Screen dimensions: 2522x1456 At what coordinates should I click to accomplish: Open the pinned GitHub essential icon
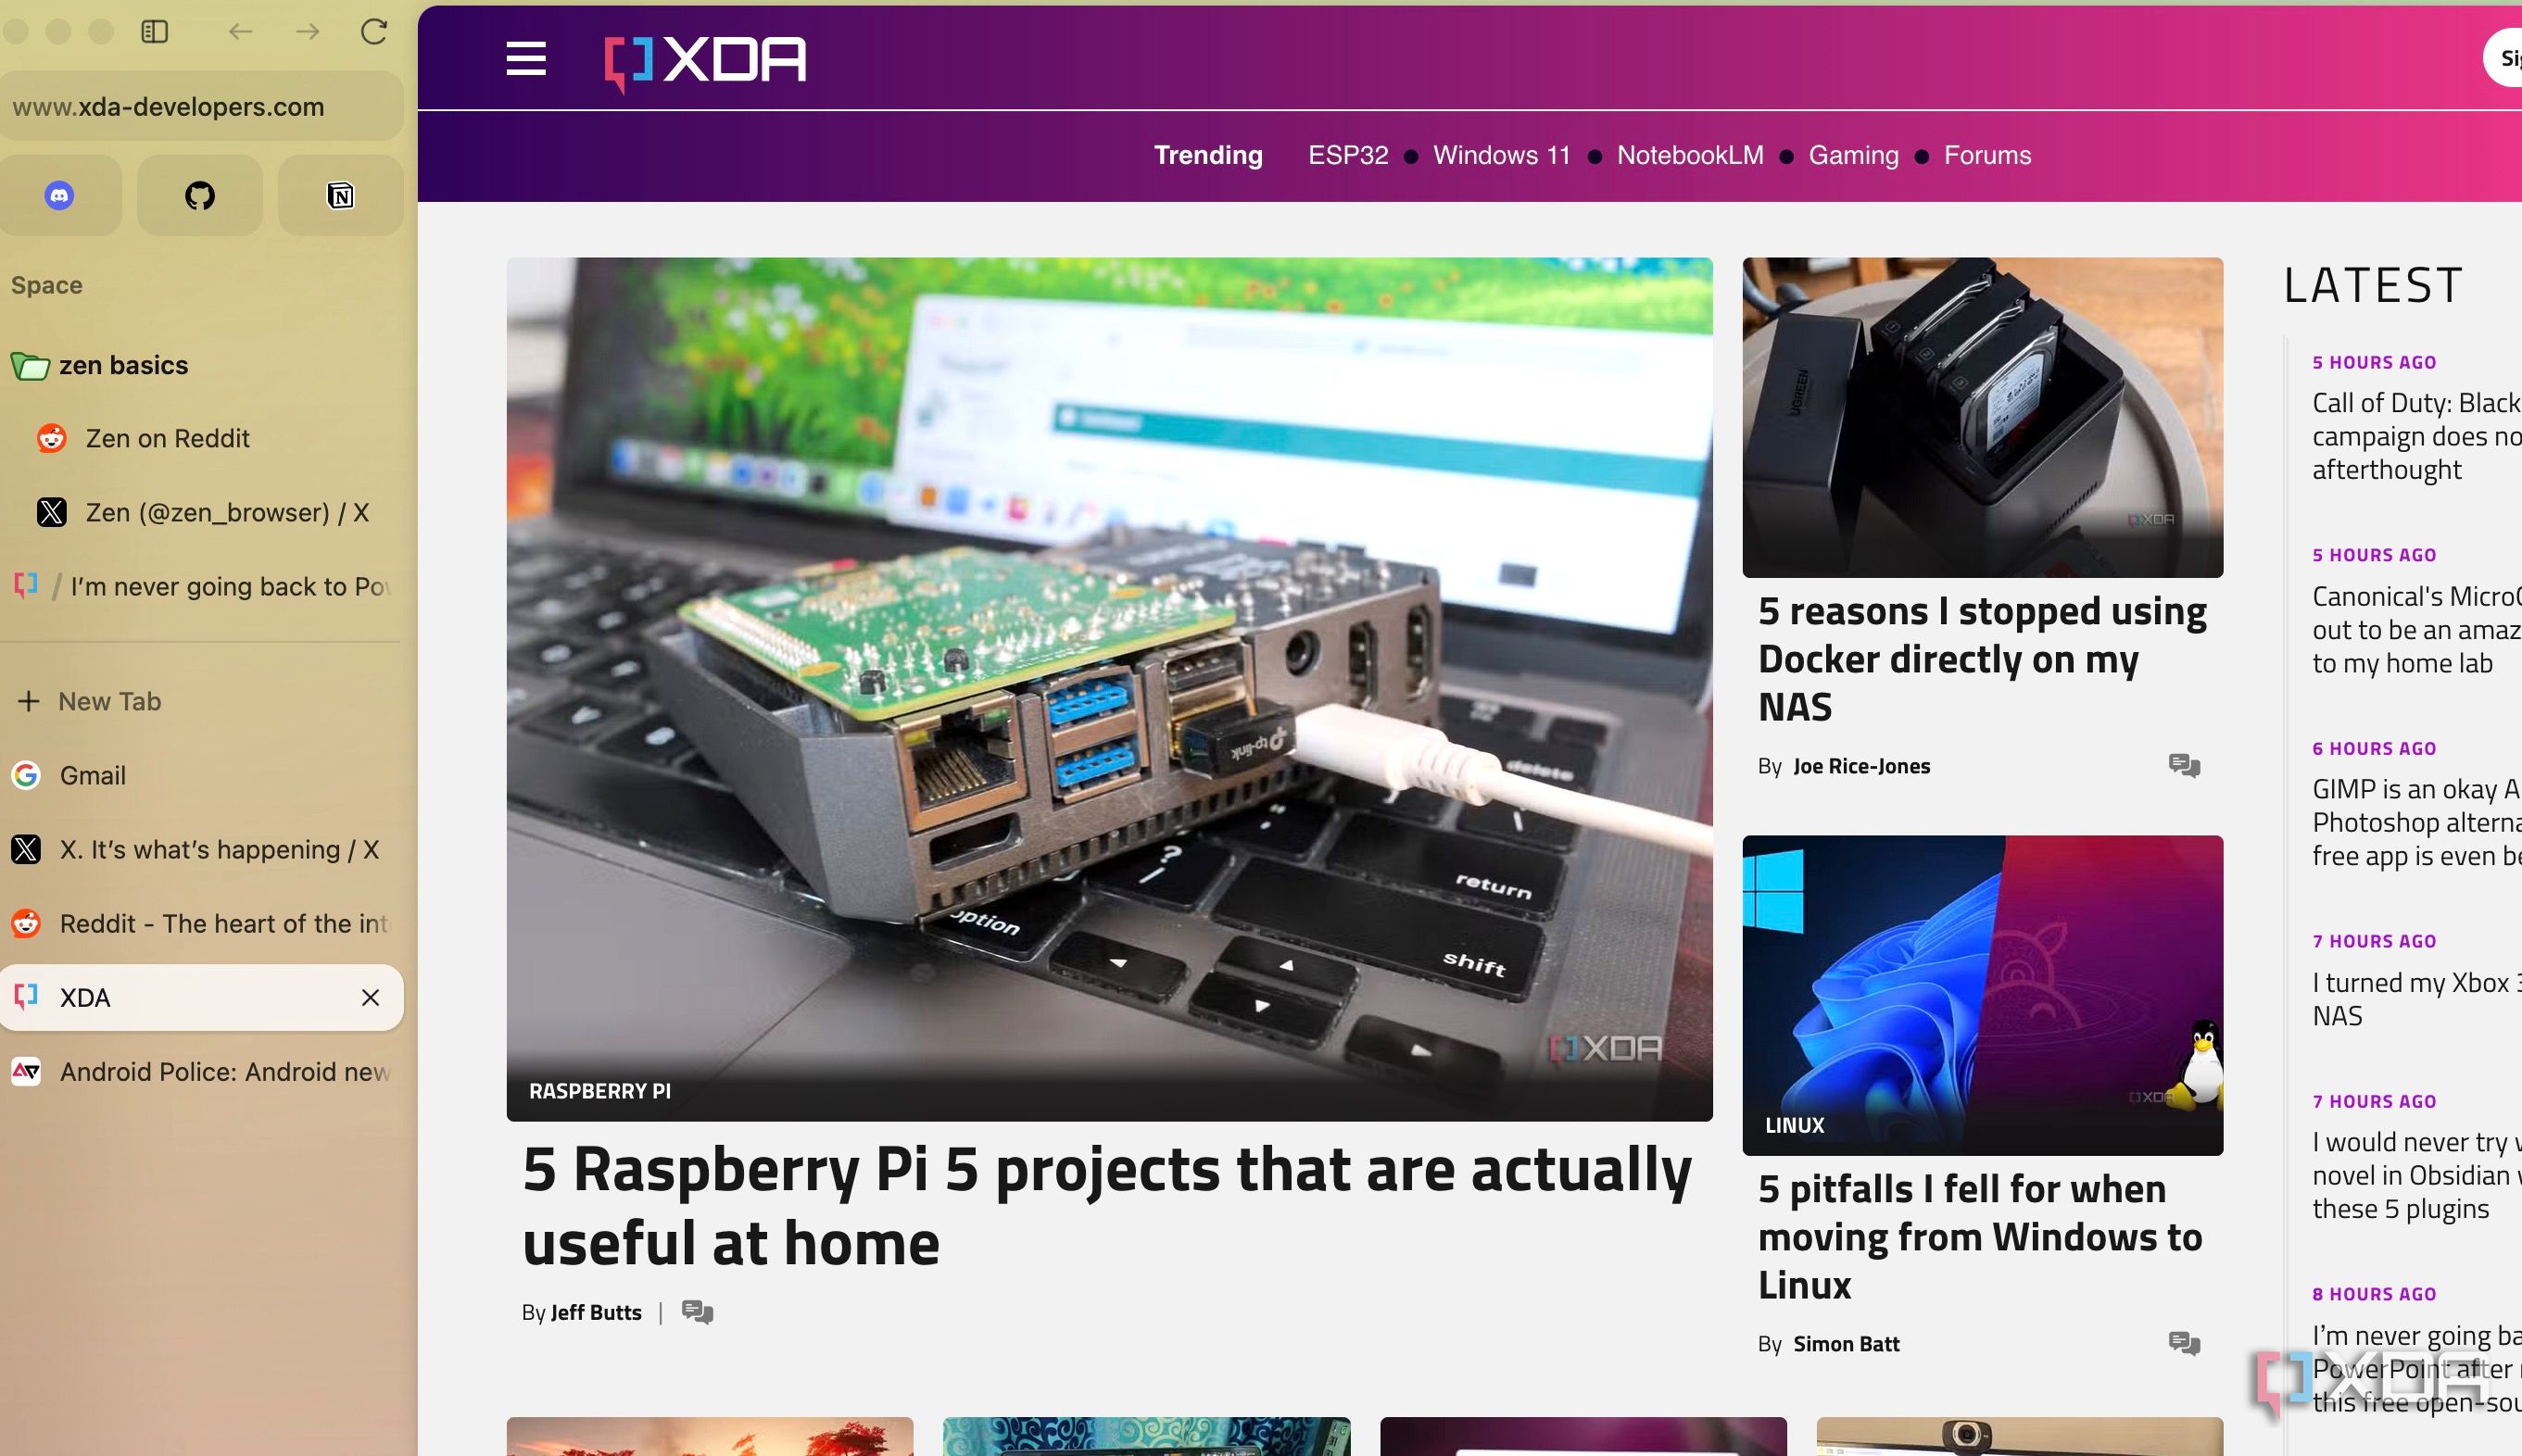coord(200,196)
